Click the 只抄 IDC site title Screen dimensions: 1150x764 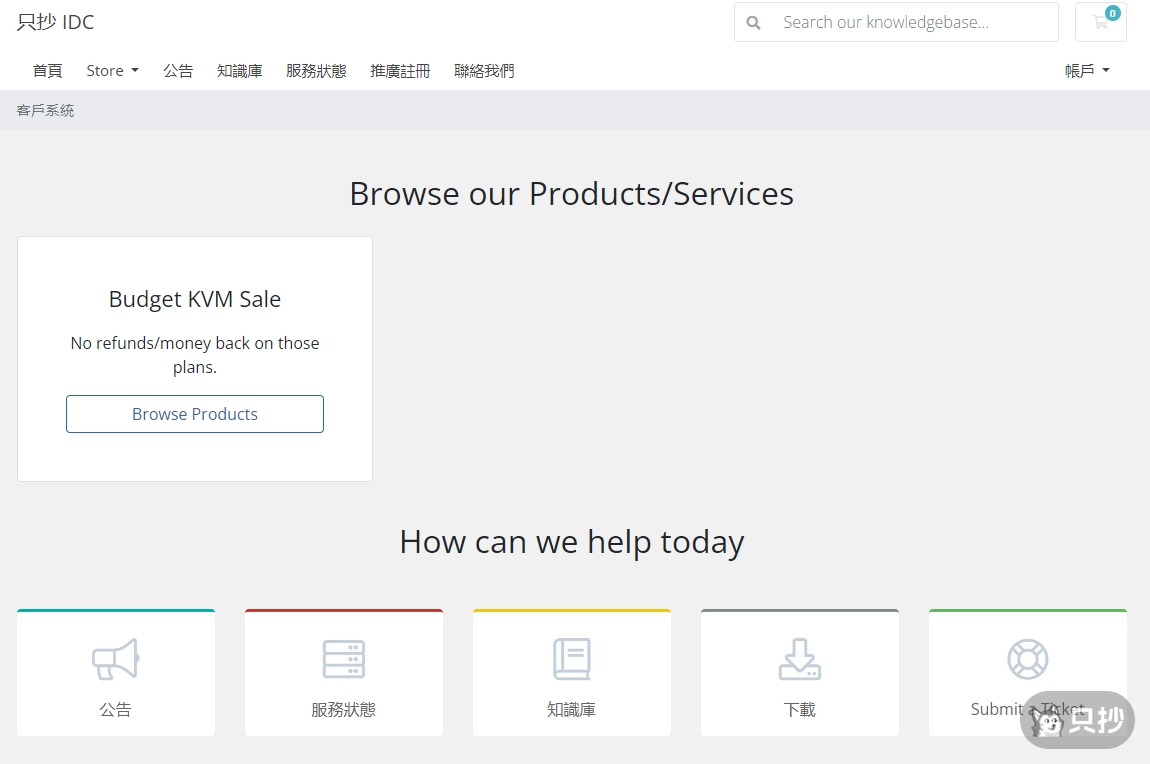coord(56,22)
